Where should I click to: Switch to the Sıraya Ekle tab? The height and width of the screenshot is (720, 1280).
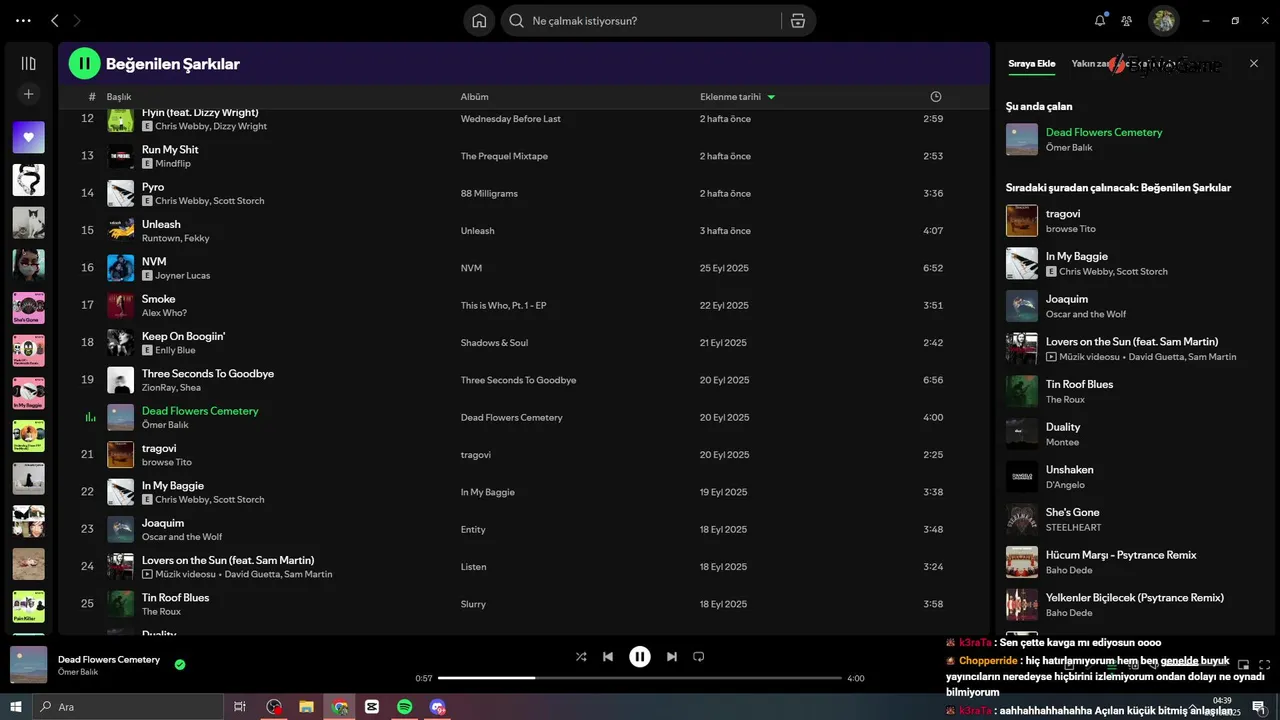point(1031,64)
